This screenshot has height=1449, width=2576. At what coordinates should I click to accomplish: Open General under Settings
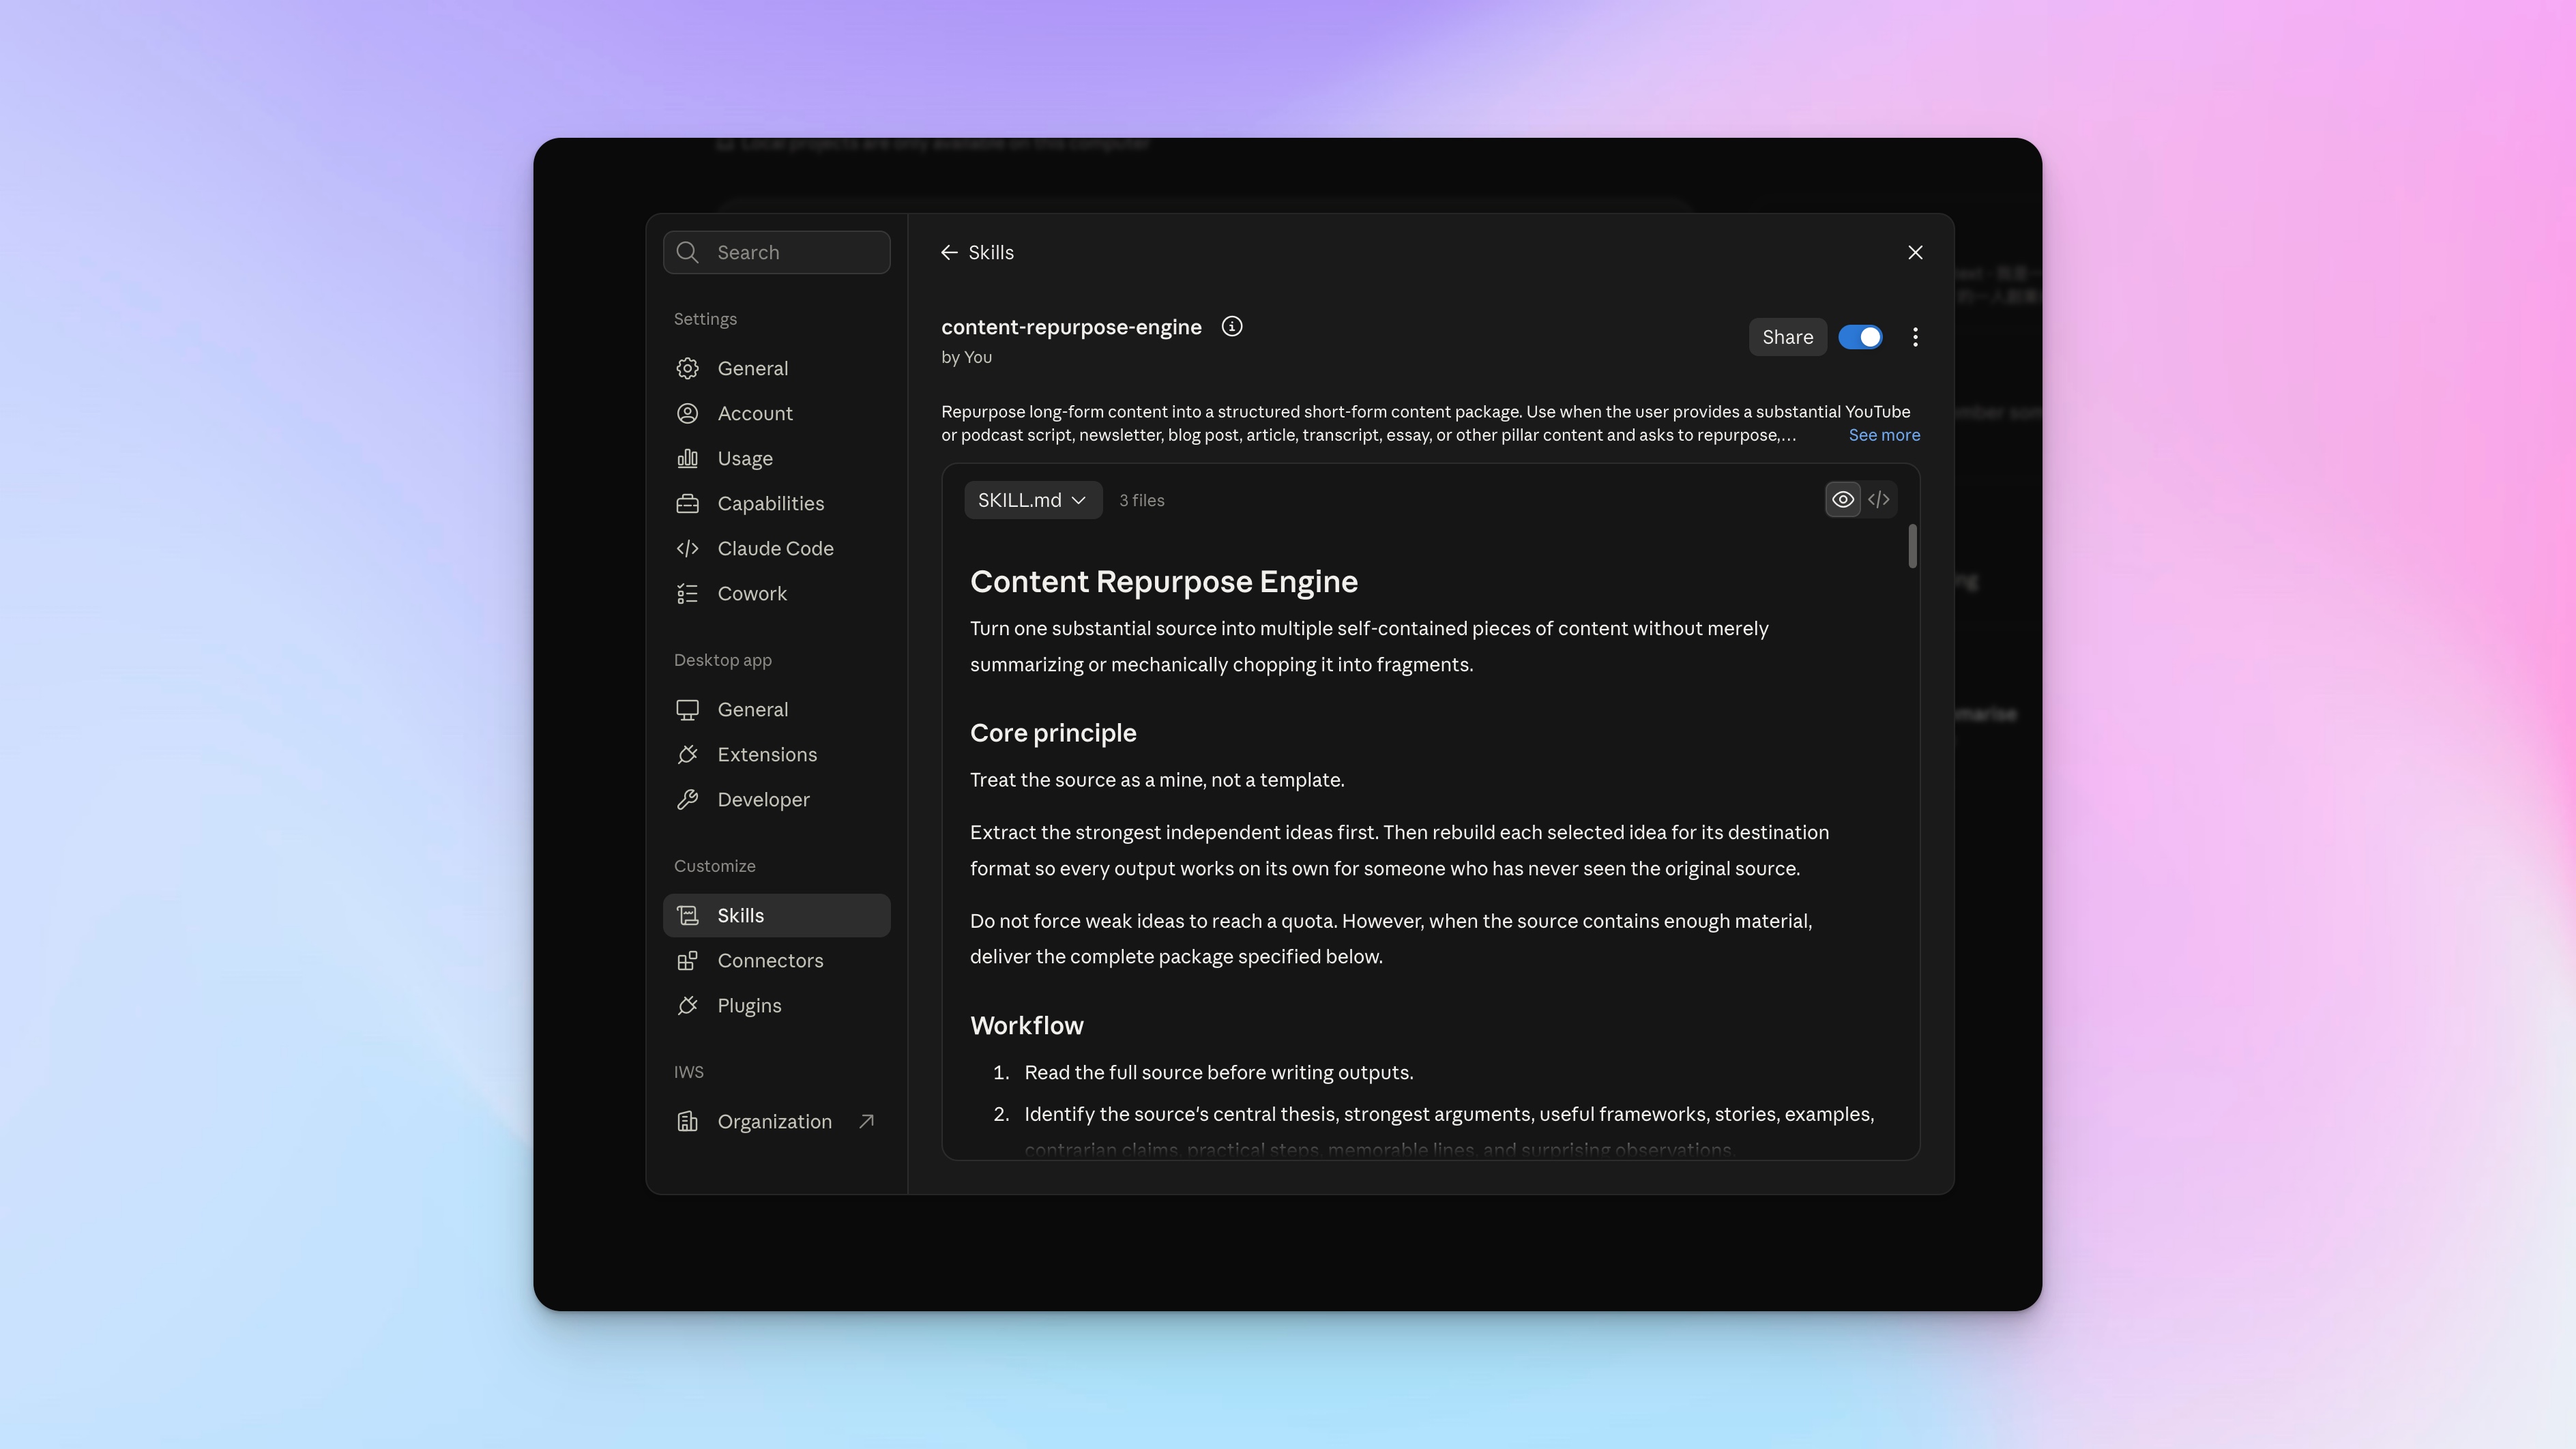pos(777,368)
